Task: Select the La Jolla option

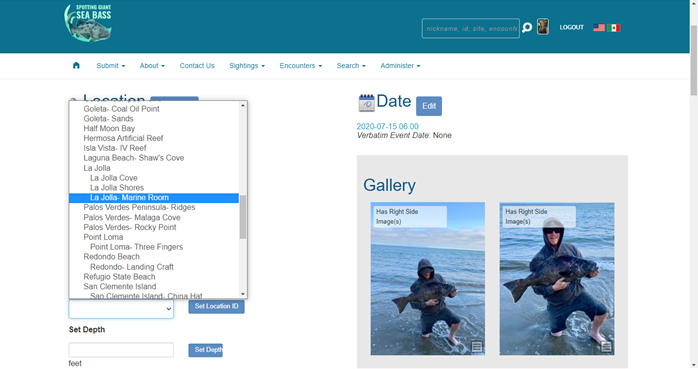Action: (97, 168)
